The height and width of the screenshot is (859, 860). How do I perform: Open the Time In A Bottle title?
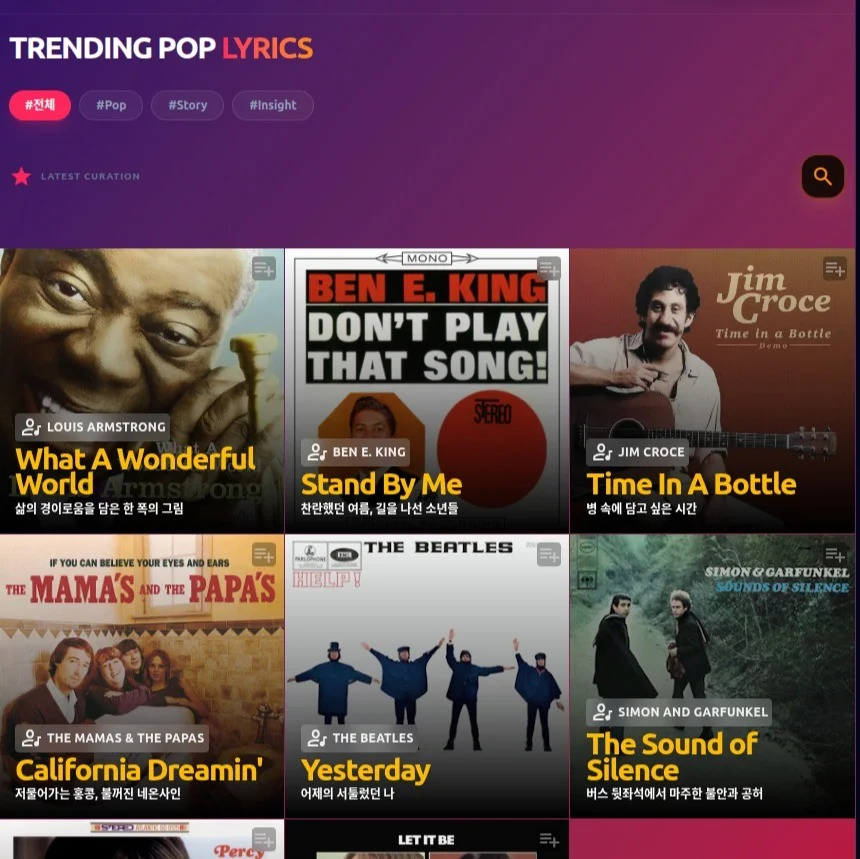(692, 485)
